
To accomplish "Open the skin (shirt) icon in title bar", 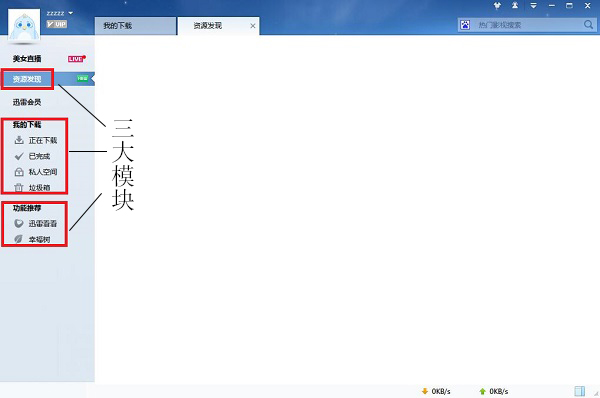I will click(x=497, y=5).
